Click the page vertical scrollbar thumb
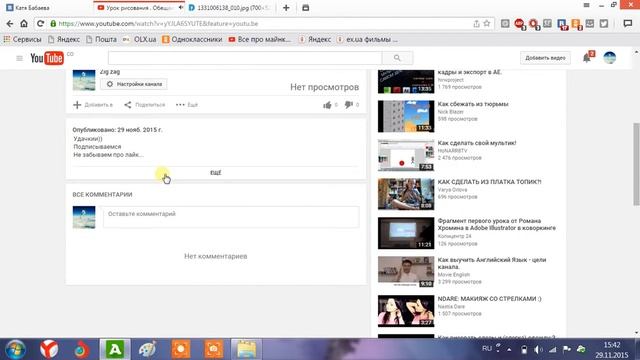Screen dimensions: 640x360 pos(636,164)
